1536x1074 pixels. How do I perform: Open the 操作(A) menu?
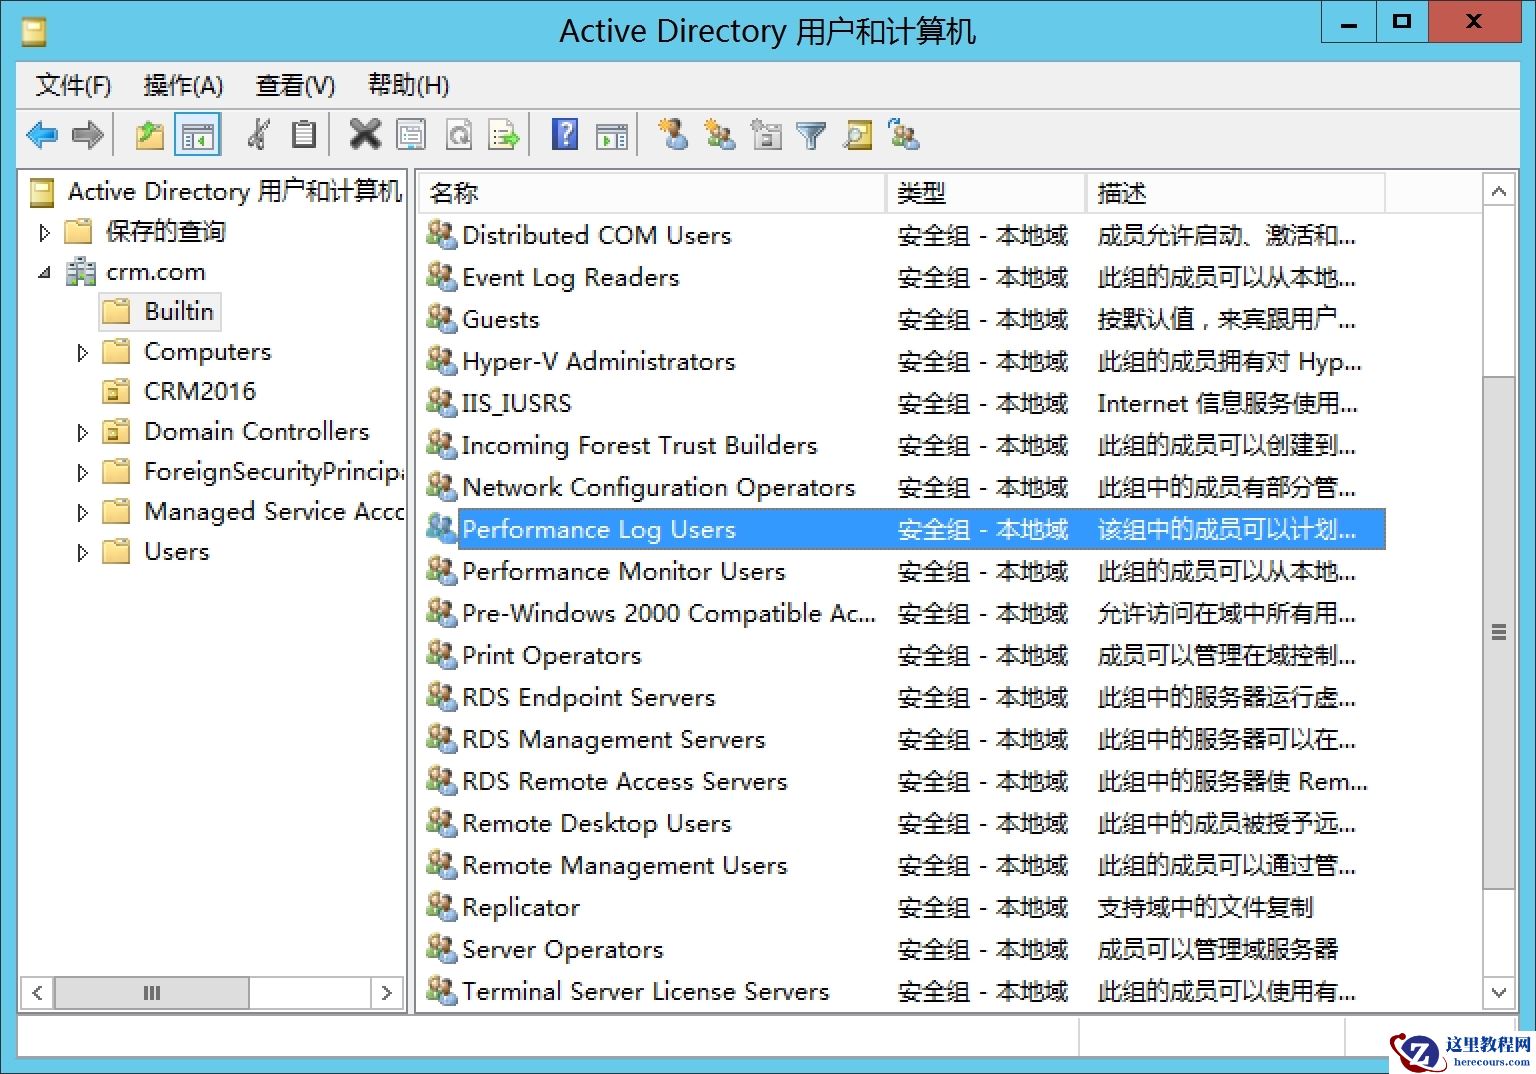(182, 85)
